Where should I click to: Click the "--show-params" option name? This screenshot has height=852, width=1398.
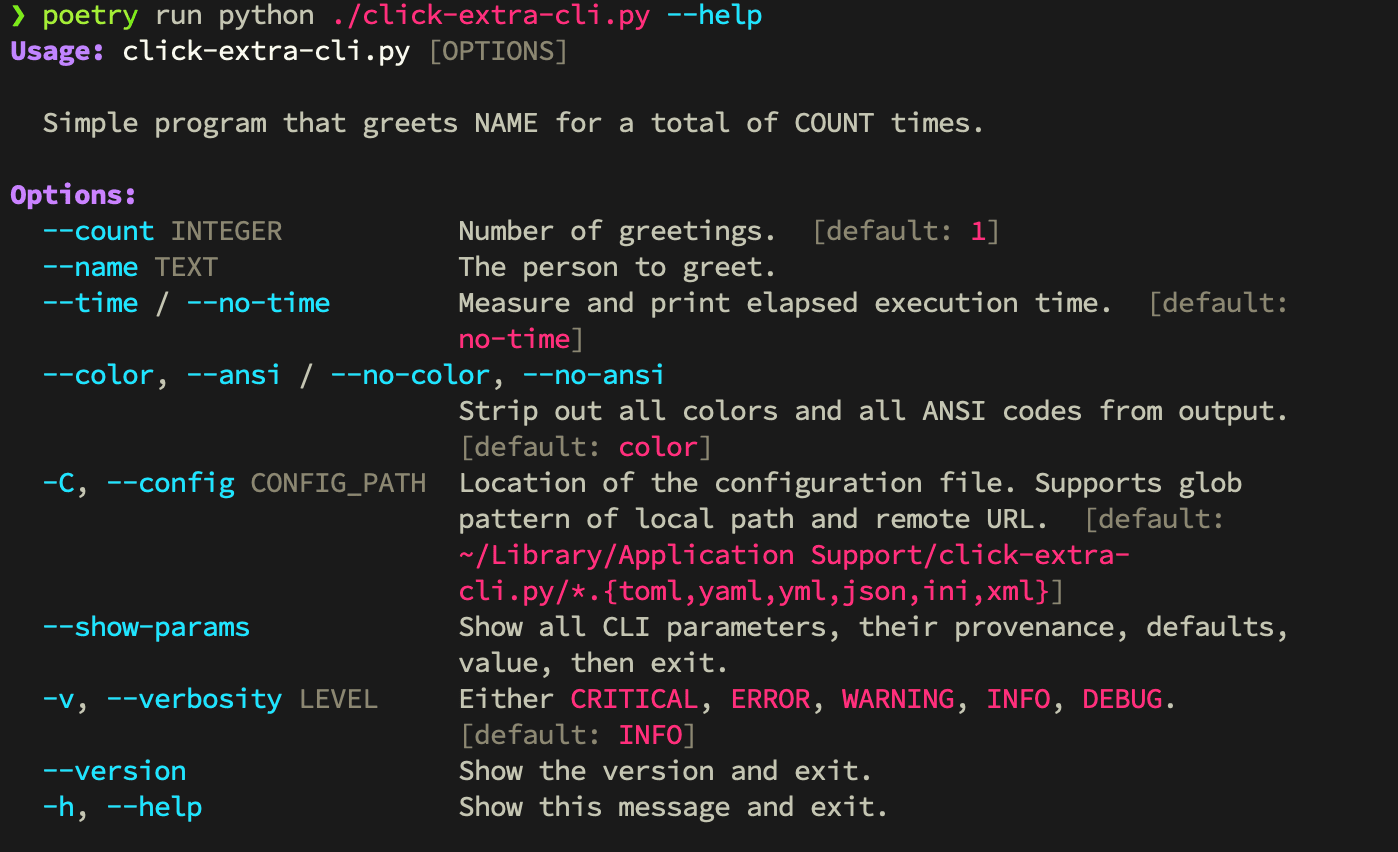(146, 627)
